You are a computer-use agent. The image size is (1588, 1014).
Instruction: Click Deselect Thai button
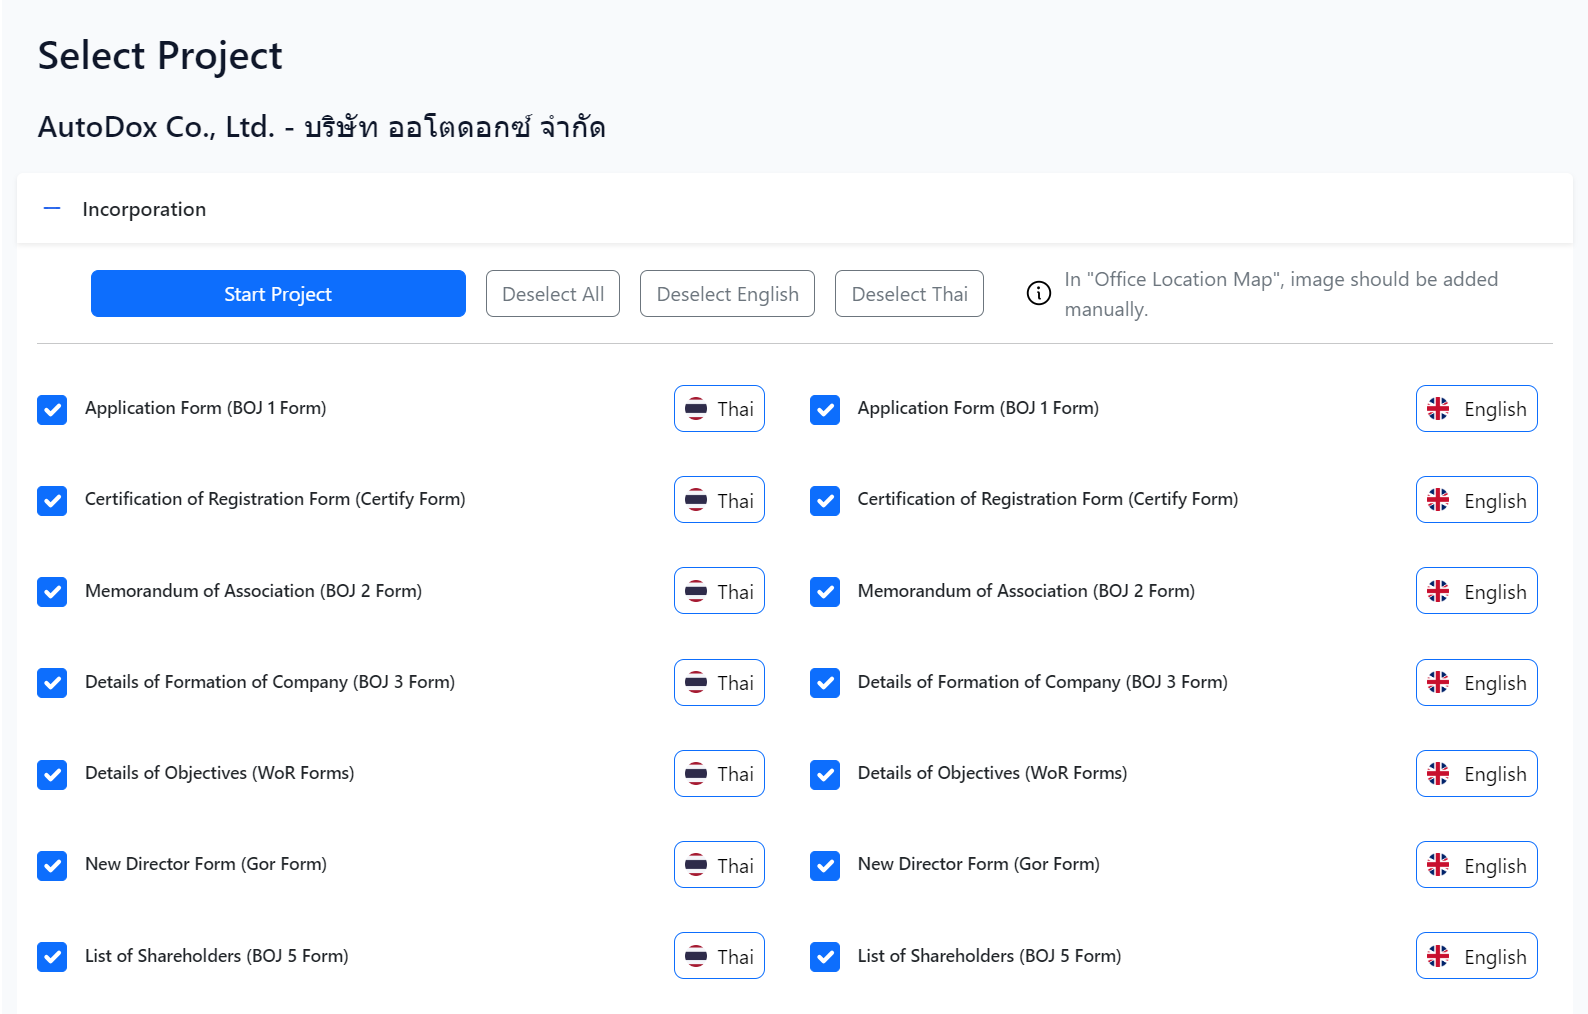pos(909,294)
